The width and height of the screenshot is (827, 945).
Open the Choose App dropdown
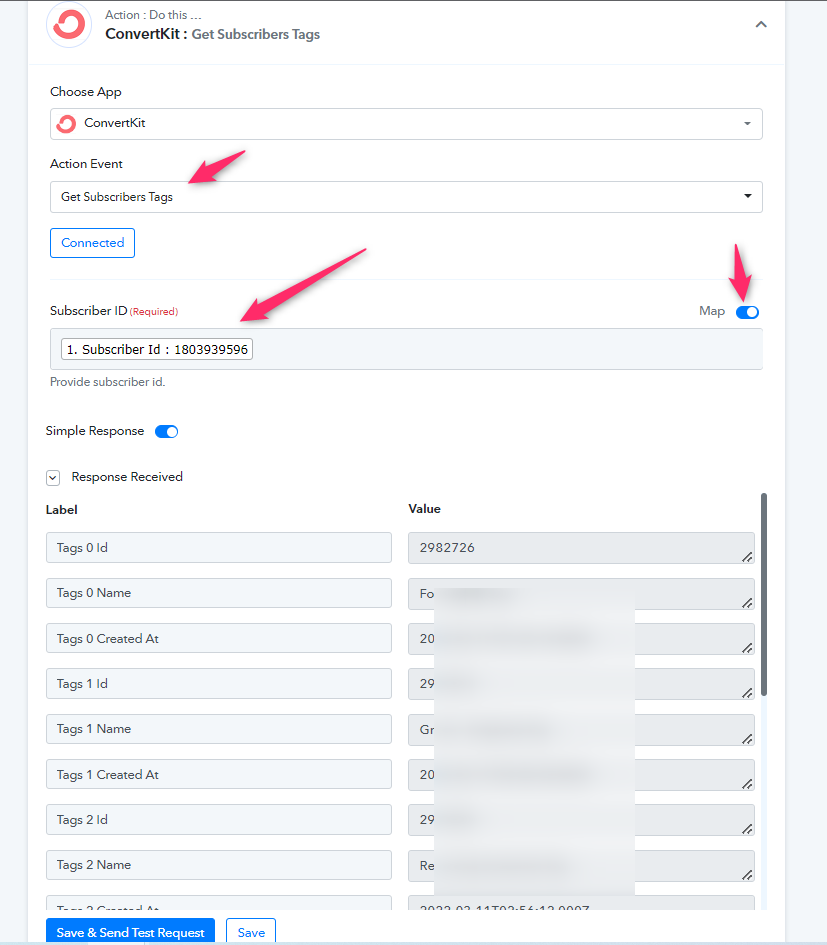(x=406, y=124)
